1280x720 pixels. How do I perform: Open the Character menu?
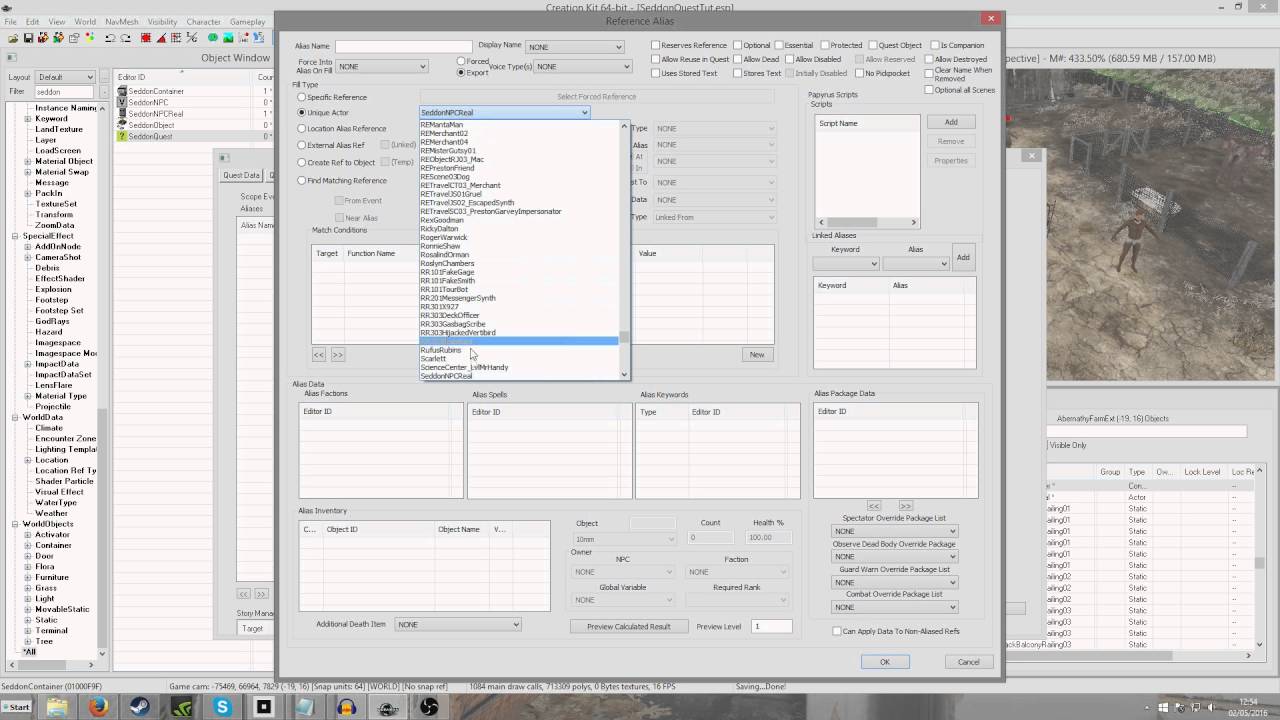pyautogui.click(x=203, y=21)
